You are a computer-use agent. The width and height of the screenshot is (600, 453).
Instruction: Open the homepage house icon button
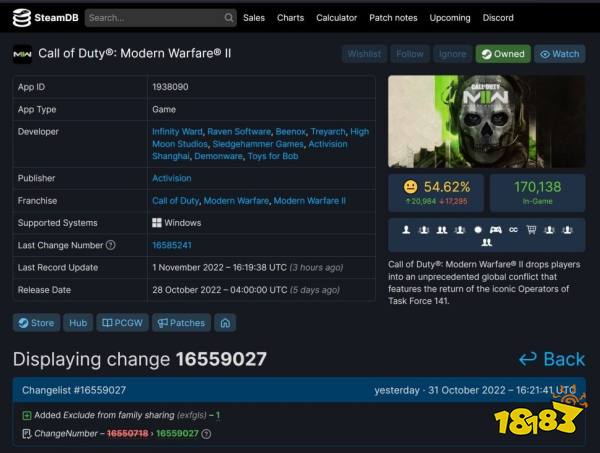[225, 323]
